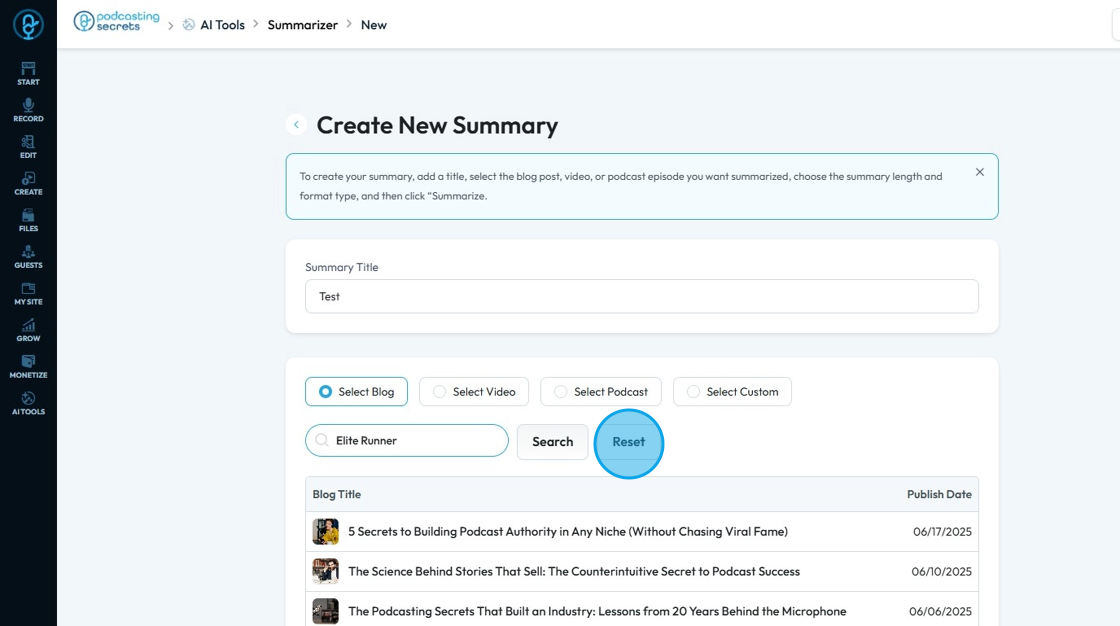1120x626 pixels.
Task: Open the Start section in sidebar
Action: click(28, 73)
